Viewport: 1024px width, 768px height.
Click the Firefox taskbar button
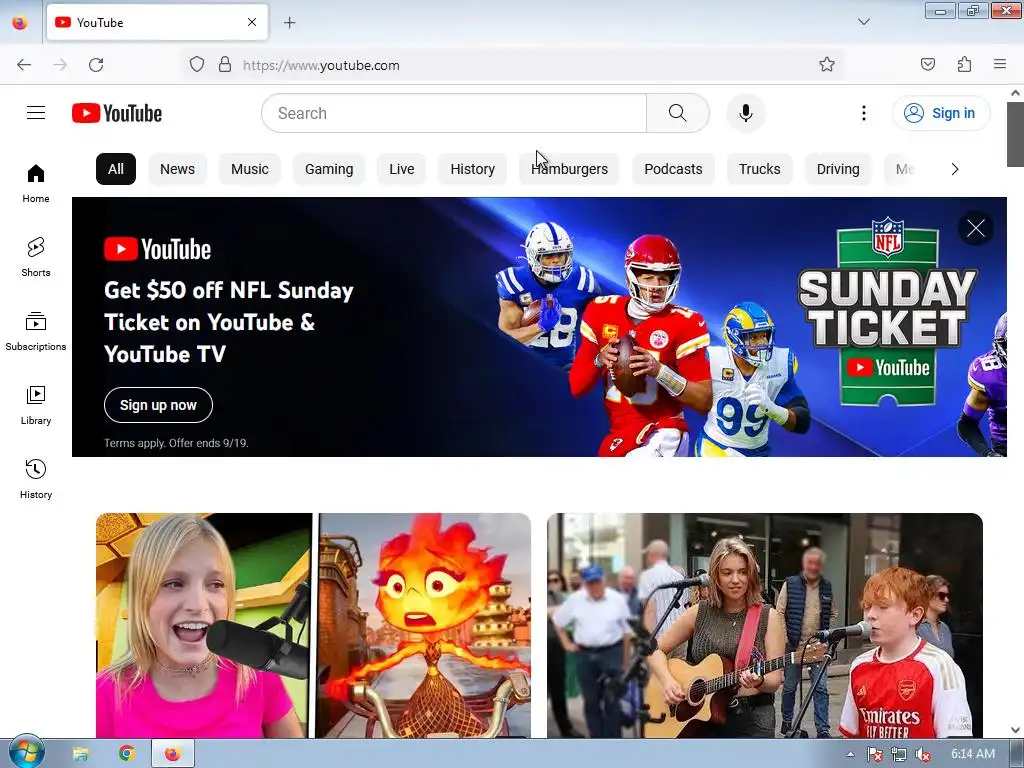click(172, 754)
